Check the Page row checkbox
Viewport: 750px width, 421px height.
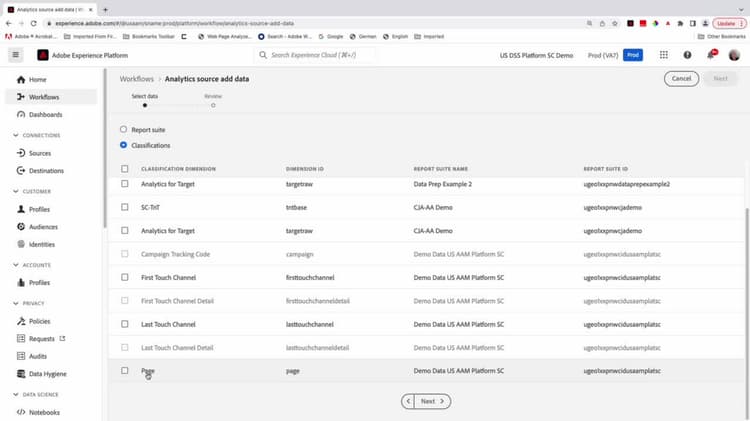pos(125,371)
